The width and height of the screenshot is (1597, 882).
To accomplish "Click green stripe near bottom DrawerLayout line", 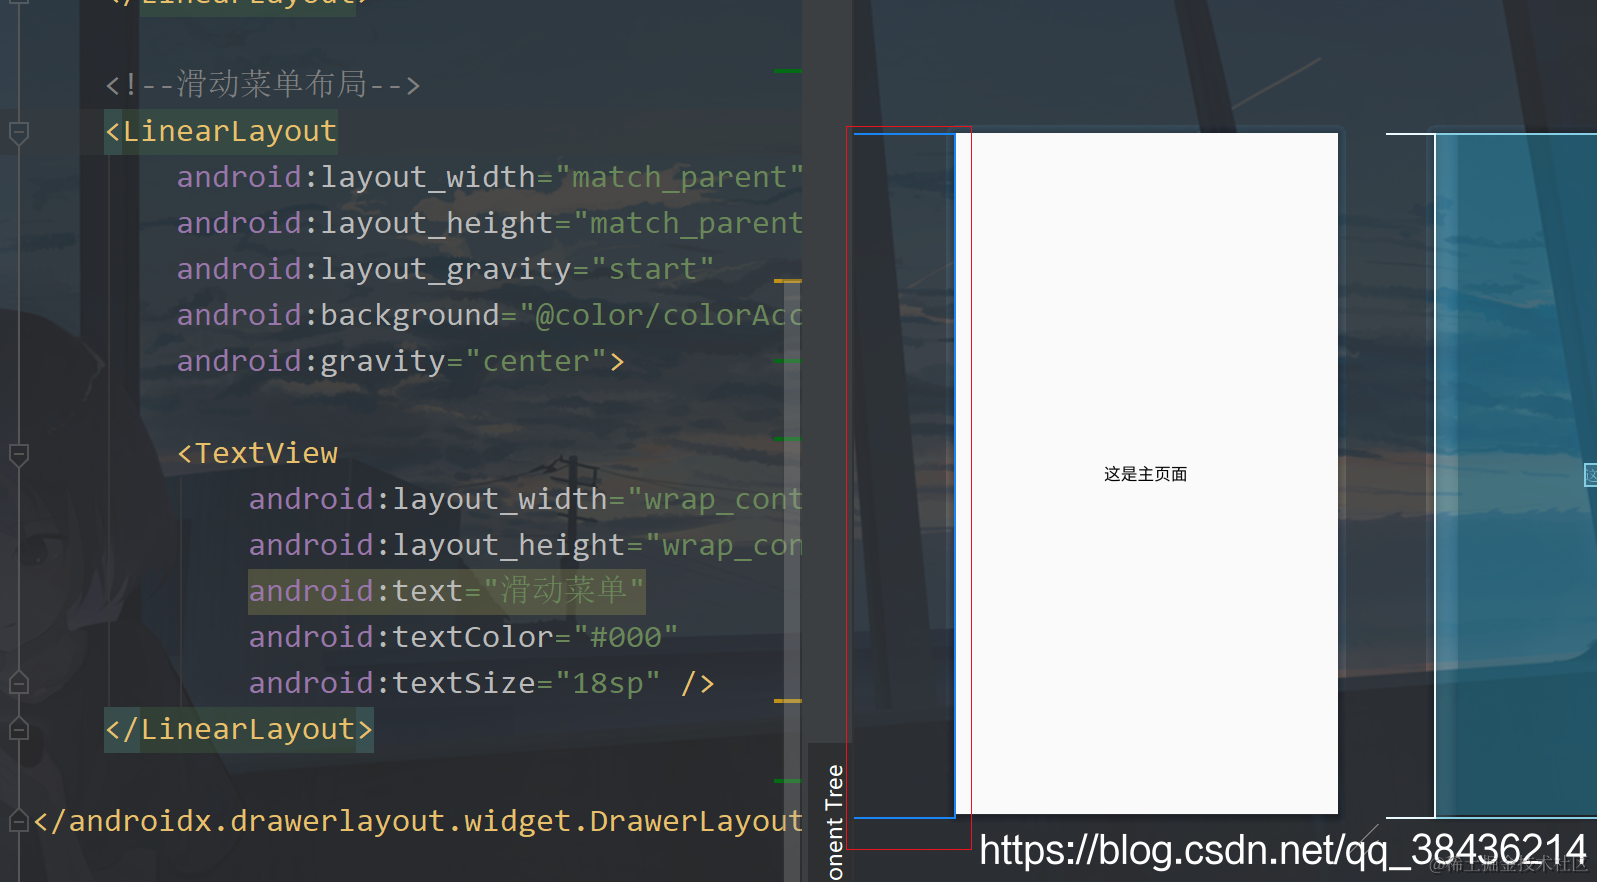I will (788, 781).
